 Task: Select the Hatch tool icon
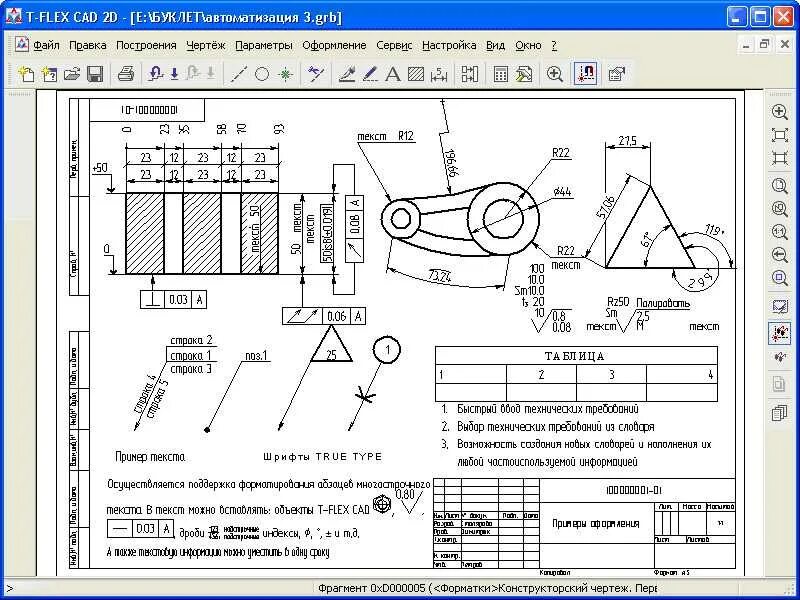coord(416,74)
